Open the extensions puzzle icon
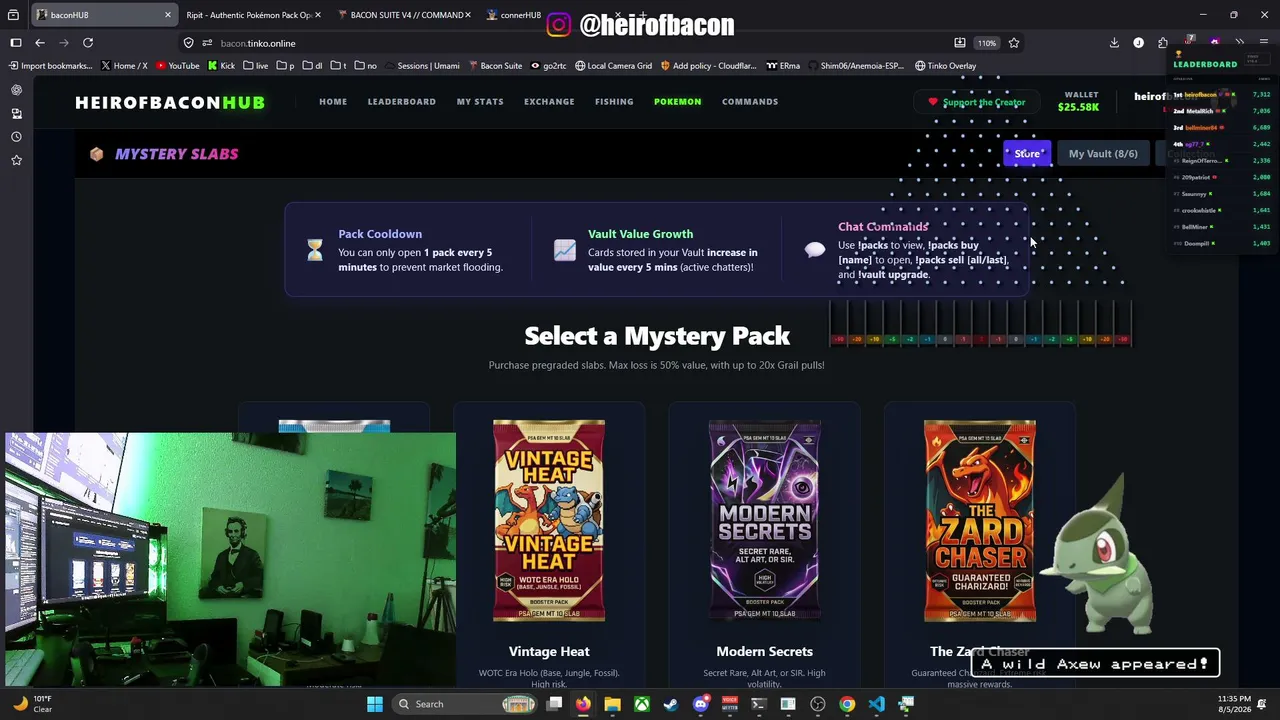 point(1163,43)
